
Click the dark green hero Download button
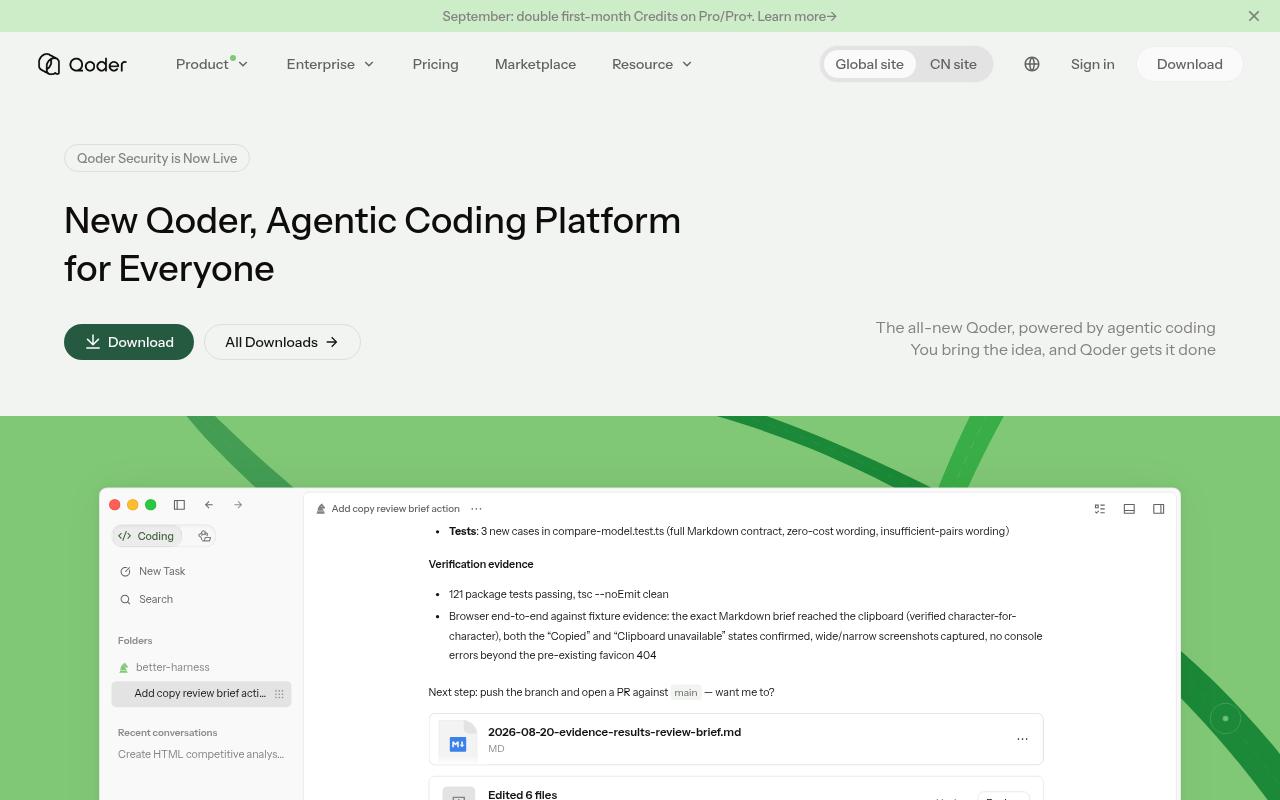point(129,342)
